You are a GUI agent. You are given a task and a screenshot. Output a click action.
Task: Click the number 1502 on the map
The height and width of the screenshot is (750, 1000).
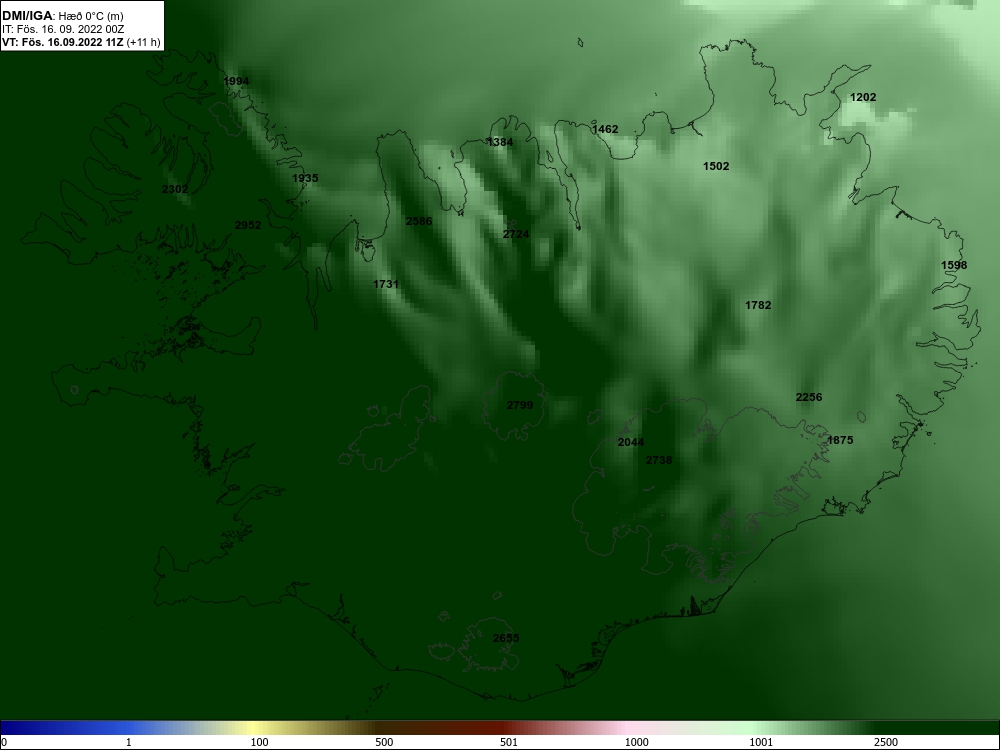[716, 166]
